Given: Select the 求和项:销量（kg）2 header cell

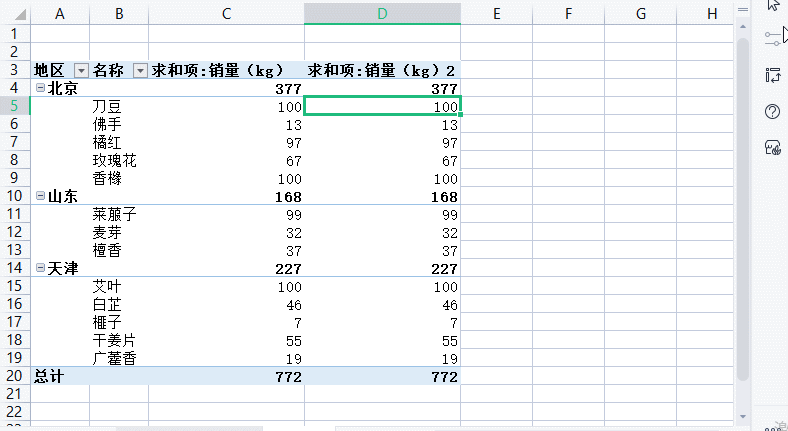Looking at the screenshot, I should click(x=382, y=71).
